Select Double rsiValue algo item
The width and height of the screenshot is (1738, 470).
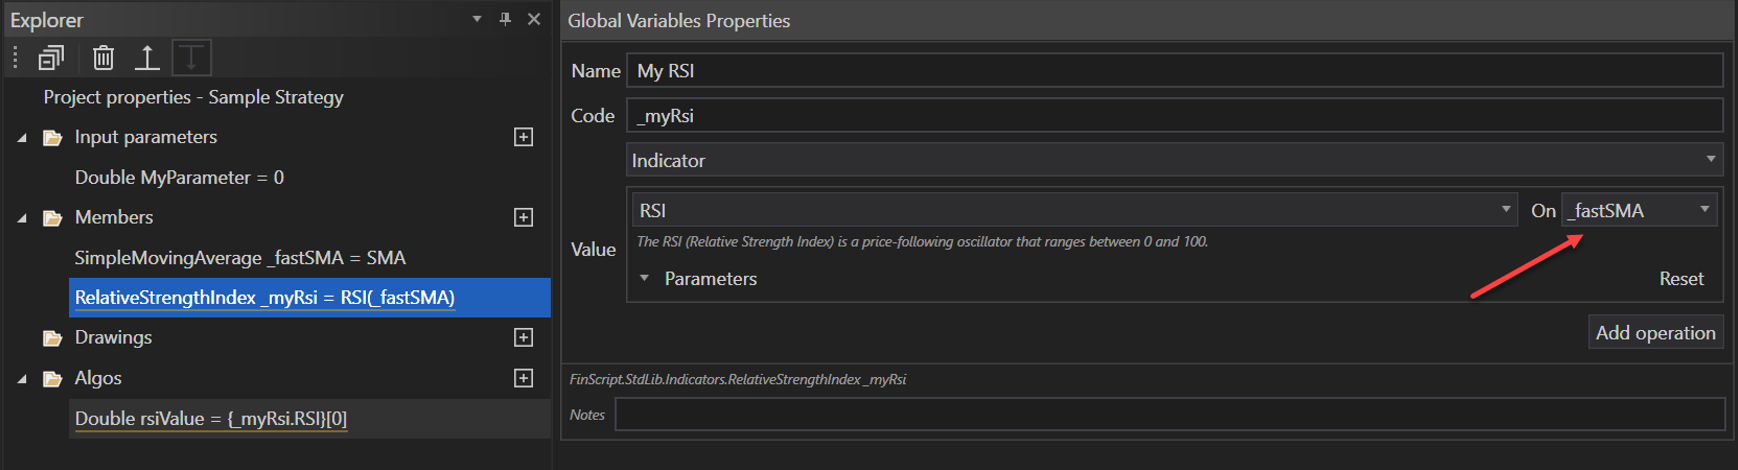[211, 419]
